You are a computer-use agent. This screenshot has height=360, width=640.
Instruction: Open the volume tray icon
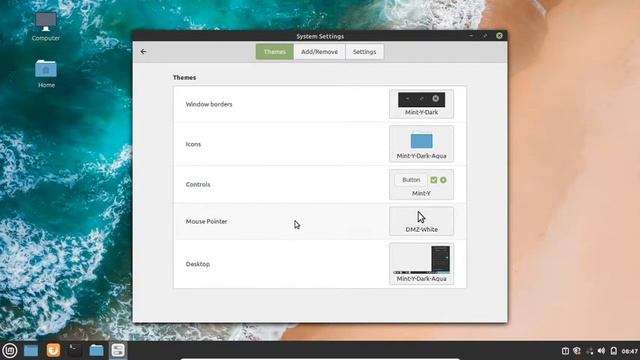point(601,351)
